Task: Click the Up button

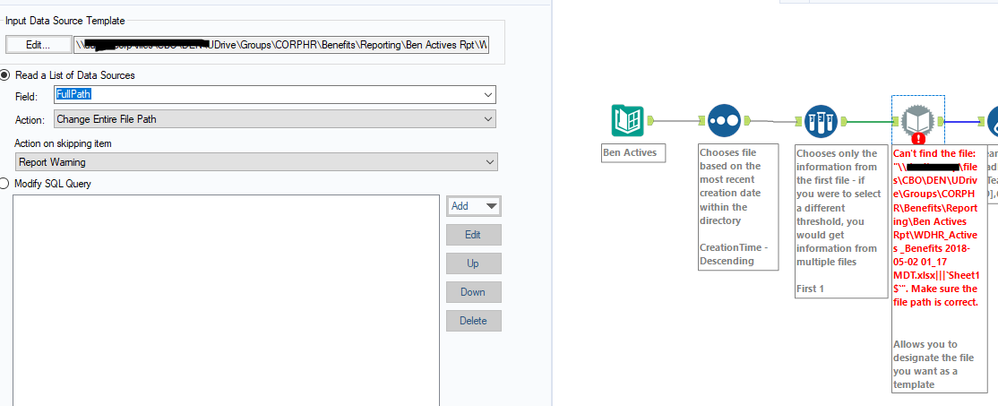Action: [474, 263]
